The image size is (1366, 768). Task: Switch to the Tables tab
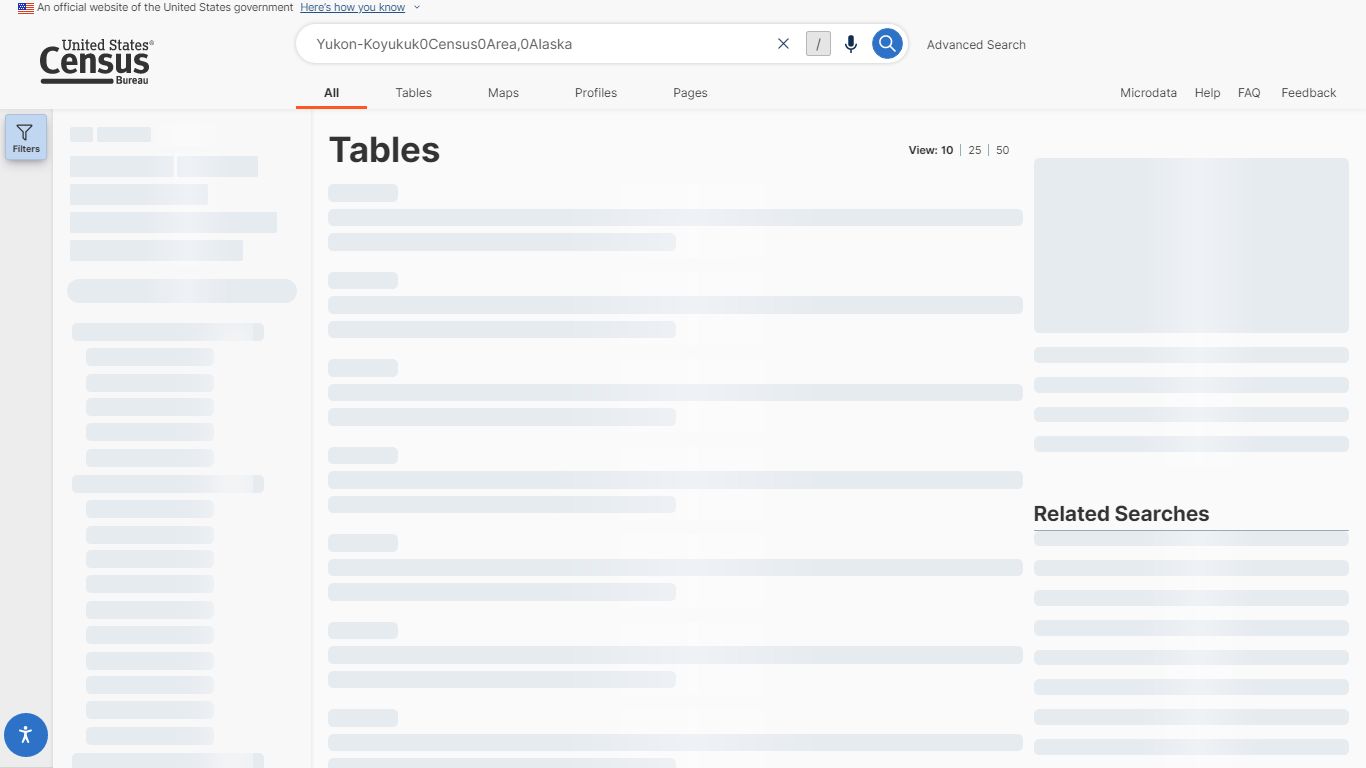coord(413,93)
